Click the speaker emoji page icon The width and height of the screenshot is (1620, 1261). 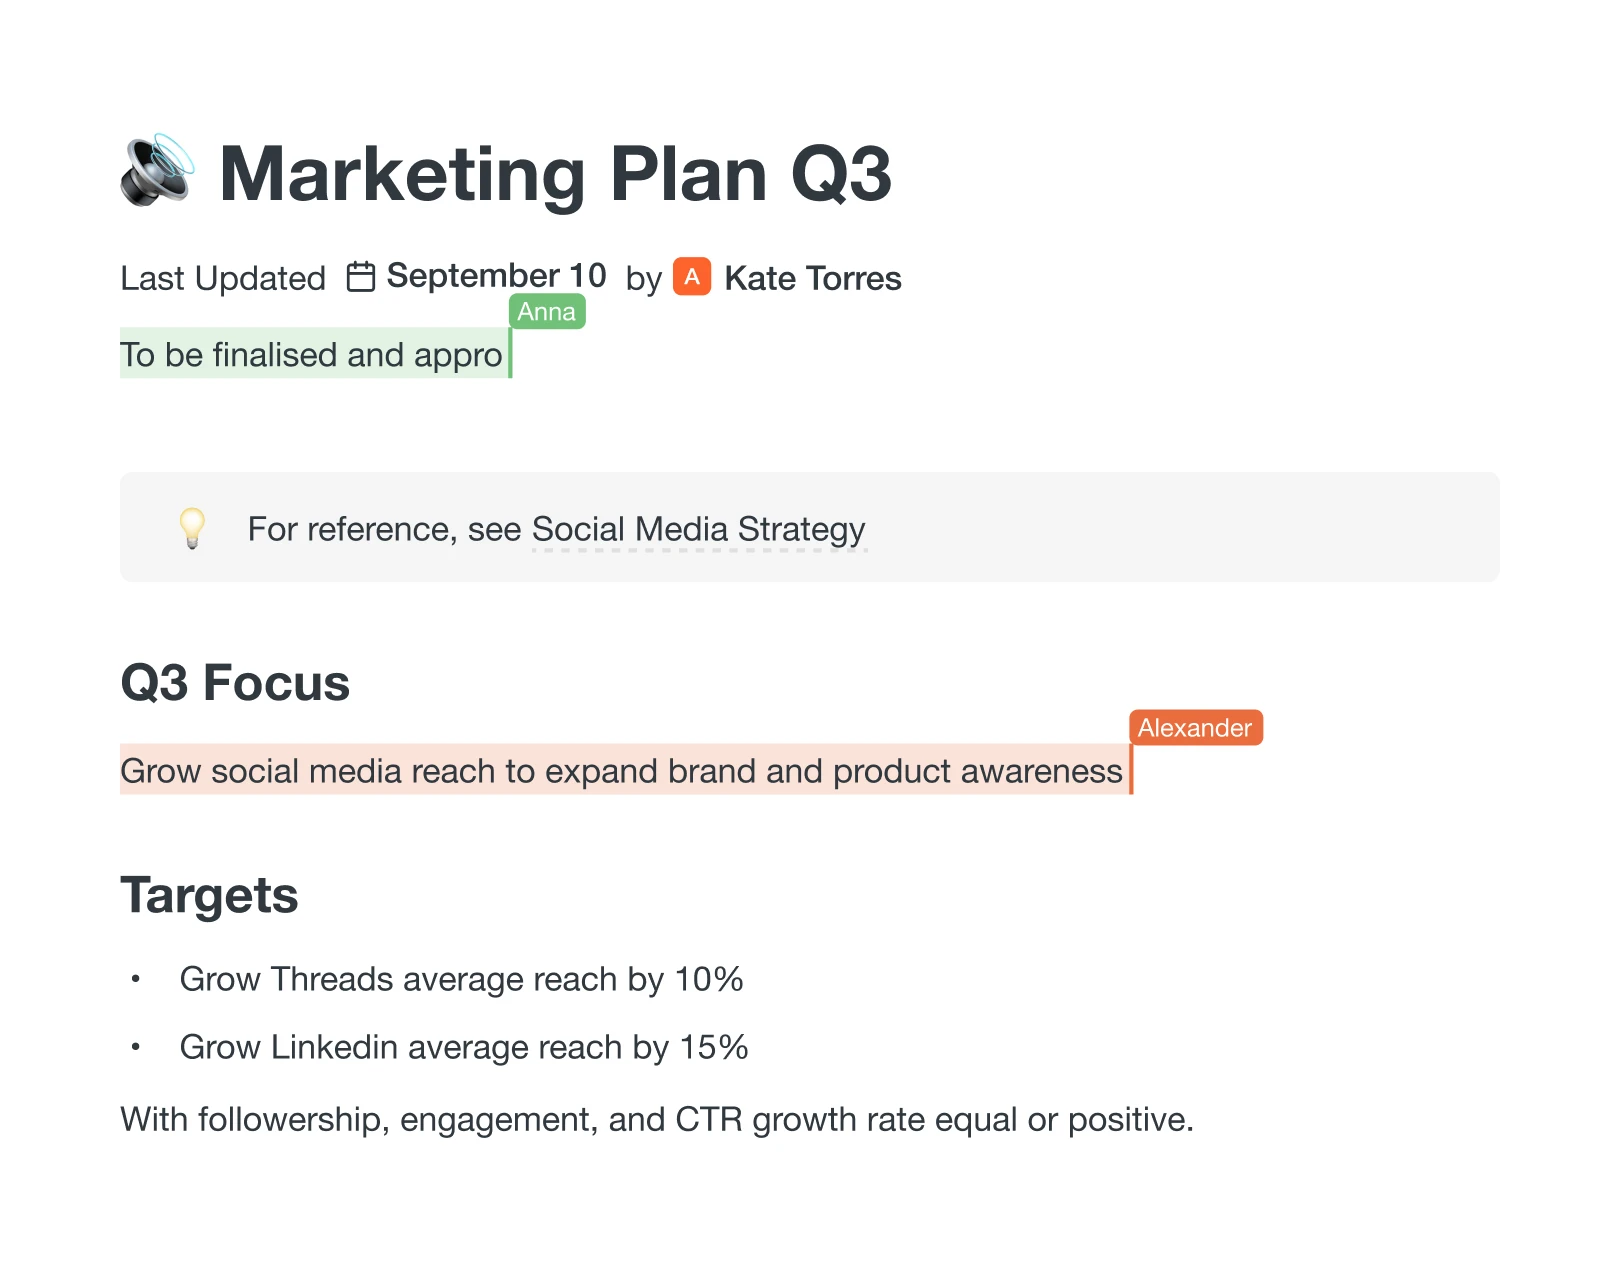pos(158,171)
